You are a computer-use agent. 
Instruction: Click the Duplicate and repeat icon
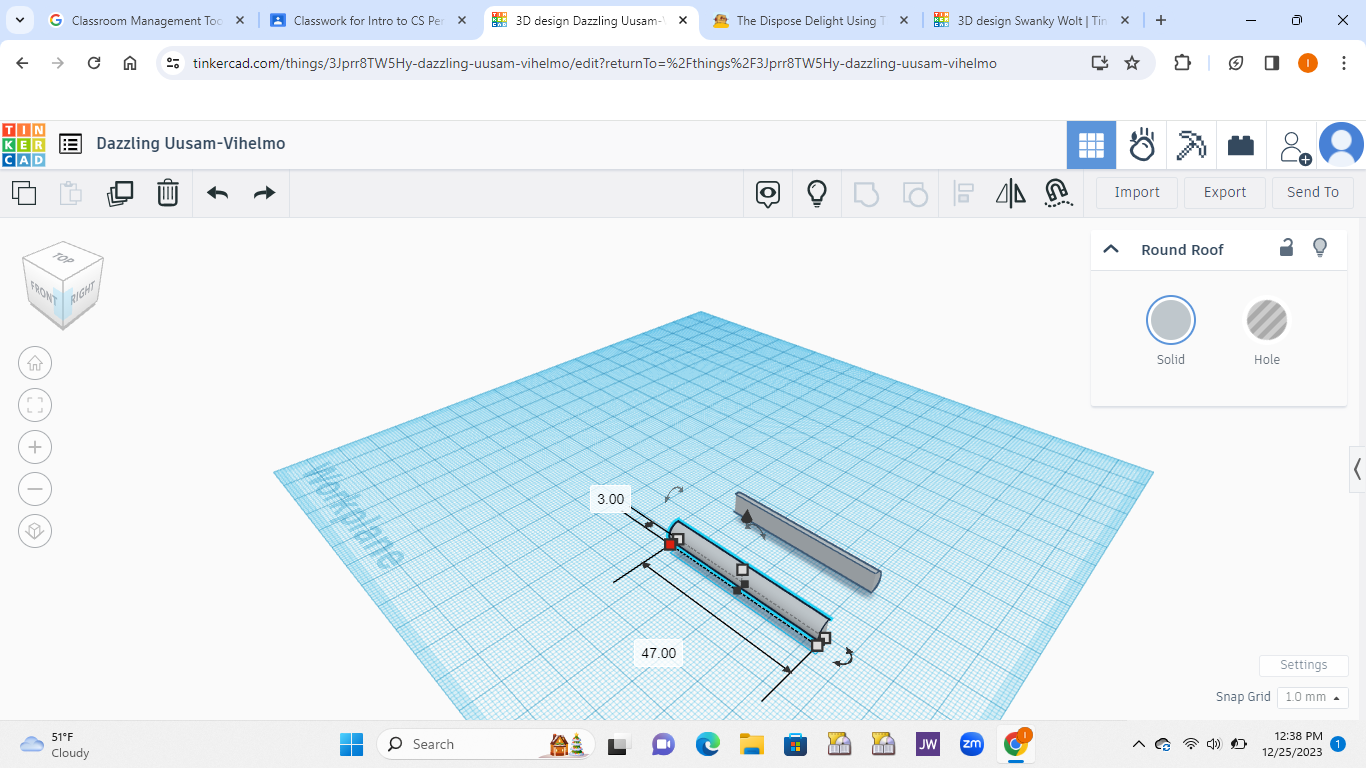pos(120,193)
